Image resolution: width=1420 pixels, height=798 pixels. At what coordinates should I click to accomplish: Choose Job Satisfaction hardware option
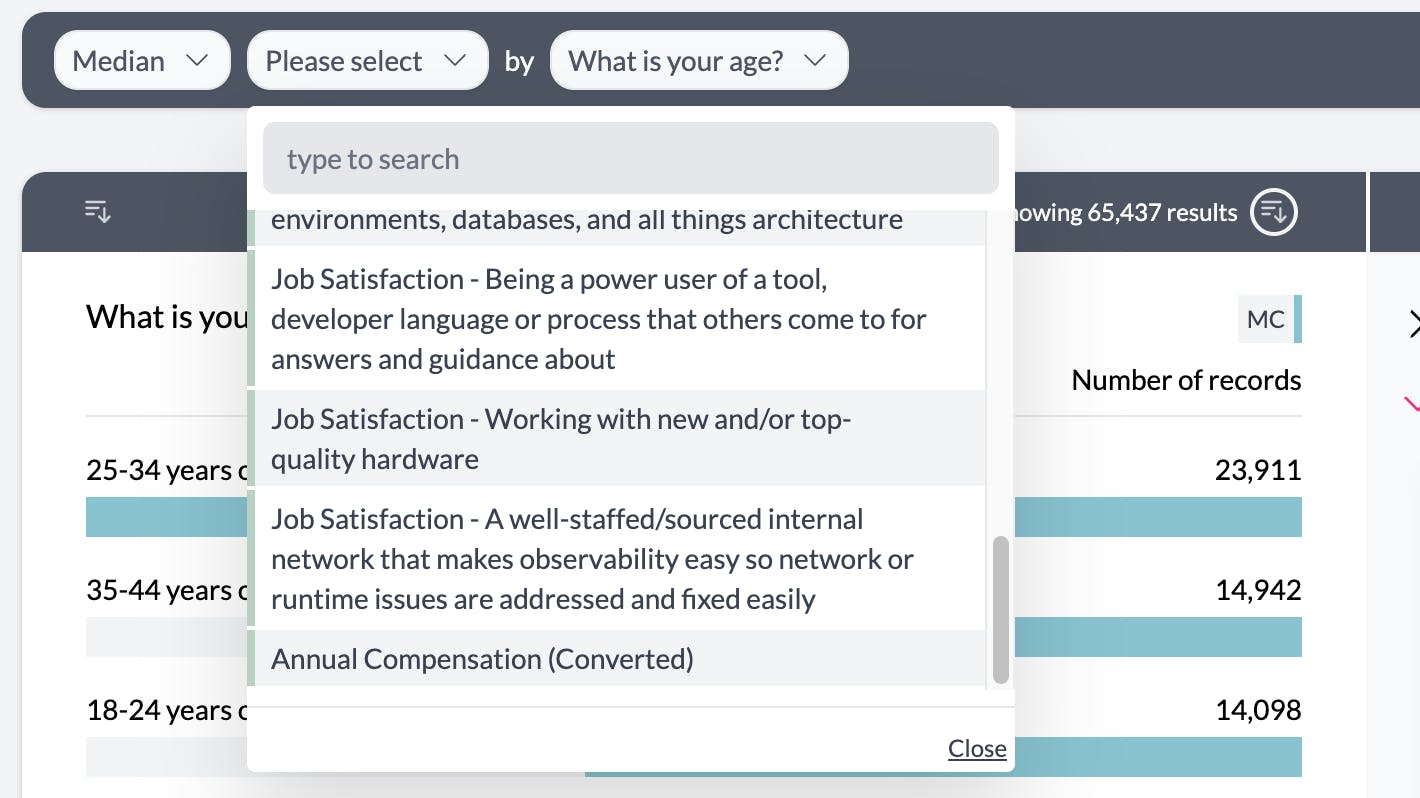point(560,439)
